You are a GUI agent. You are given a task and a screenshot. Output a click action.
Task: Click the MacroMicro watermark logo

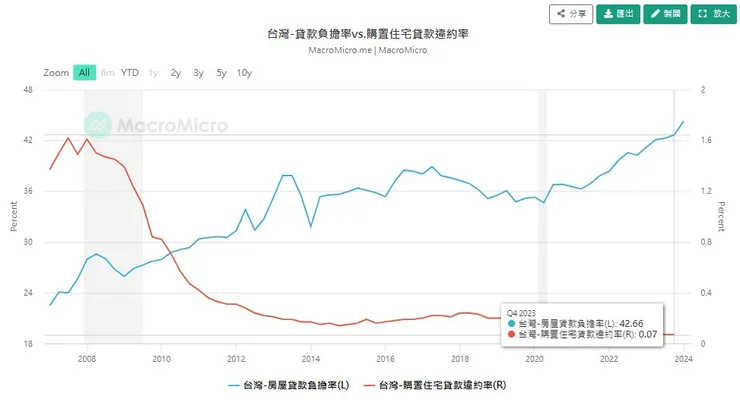(156, 125)
